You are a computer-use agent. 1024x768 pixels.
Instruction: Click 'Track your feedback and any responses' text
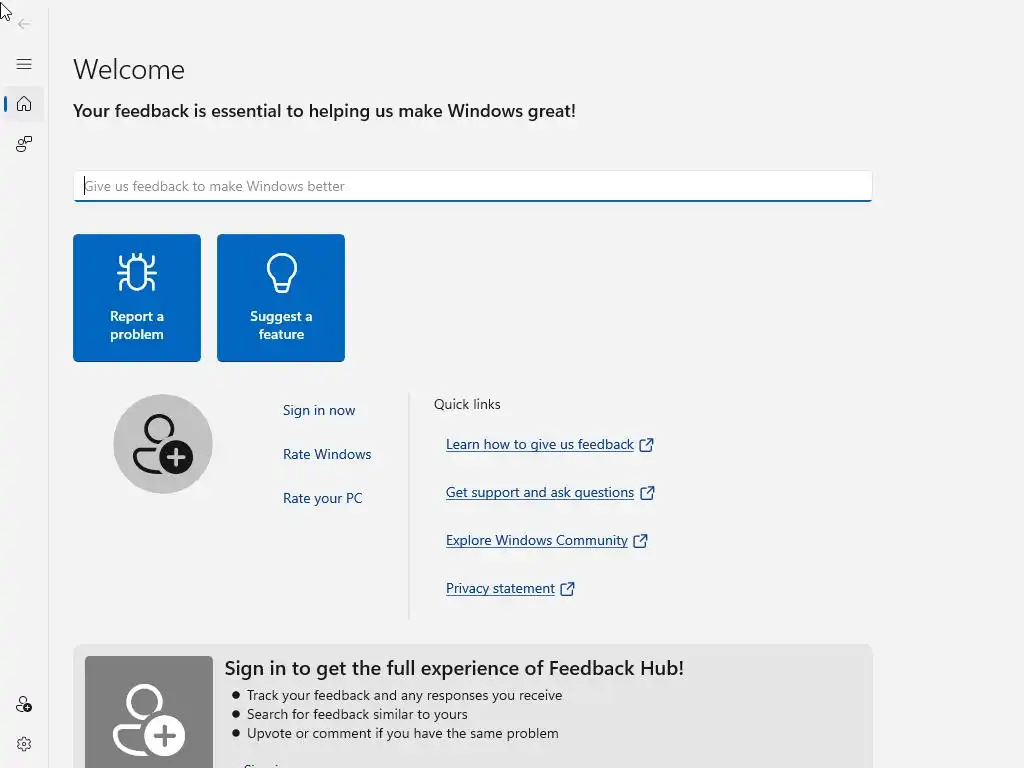[404, 696]
